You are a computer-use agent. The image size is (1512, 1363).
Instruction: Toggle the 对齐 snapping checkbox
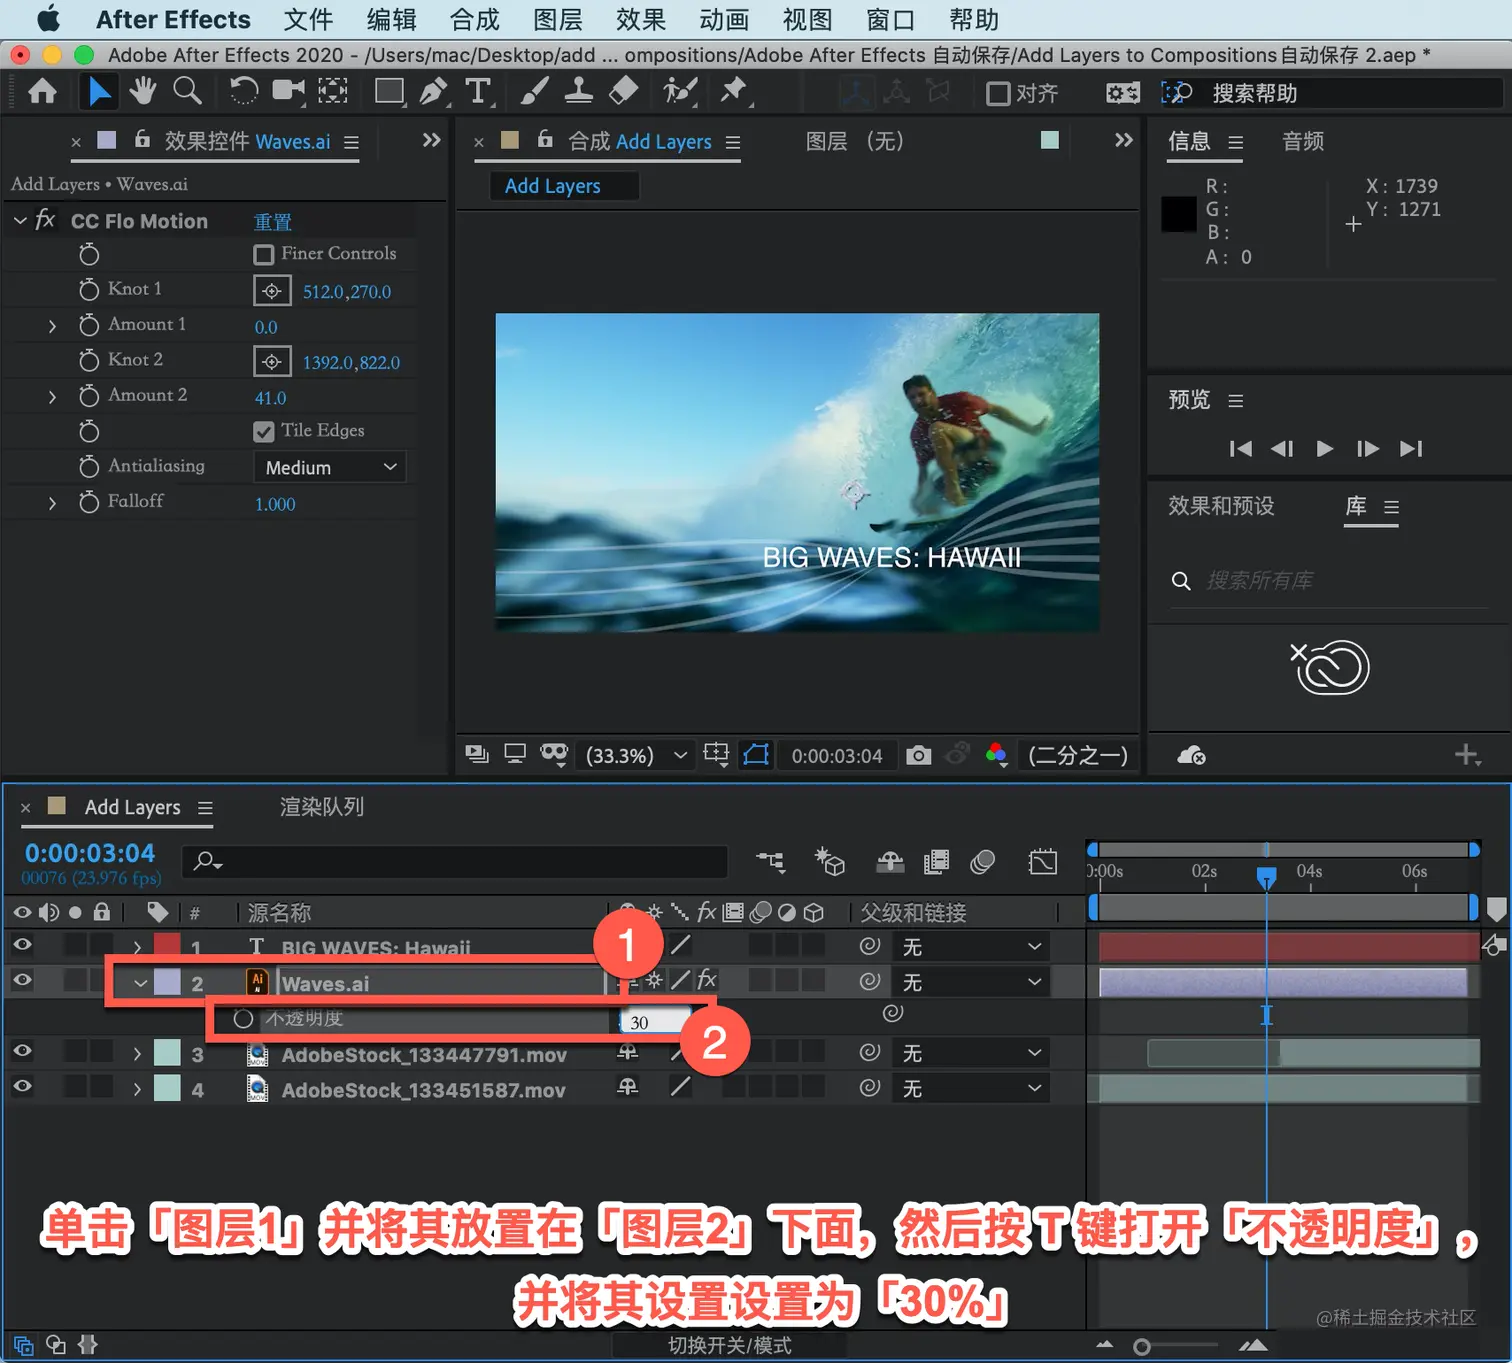(x=998, y=94)
